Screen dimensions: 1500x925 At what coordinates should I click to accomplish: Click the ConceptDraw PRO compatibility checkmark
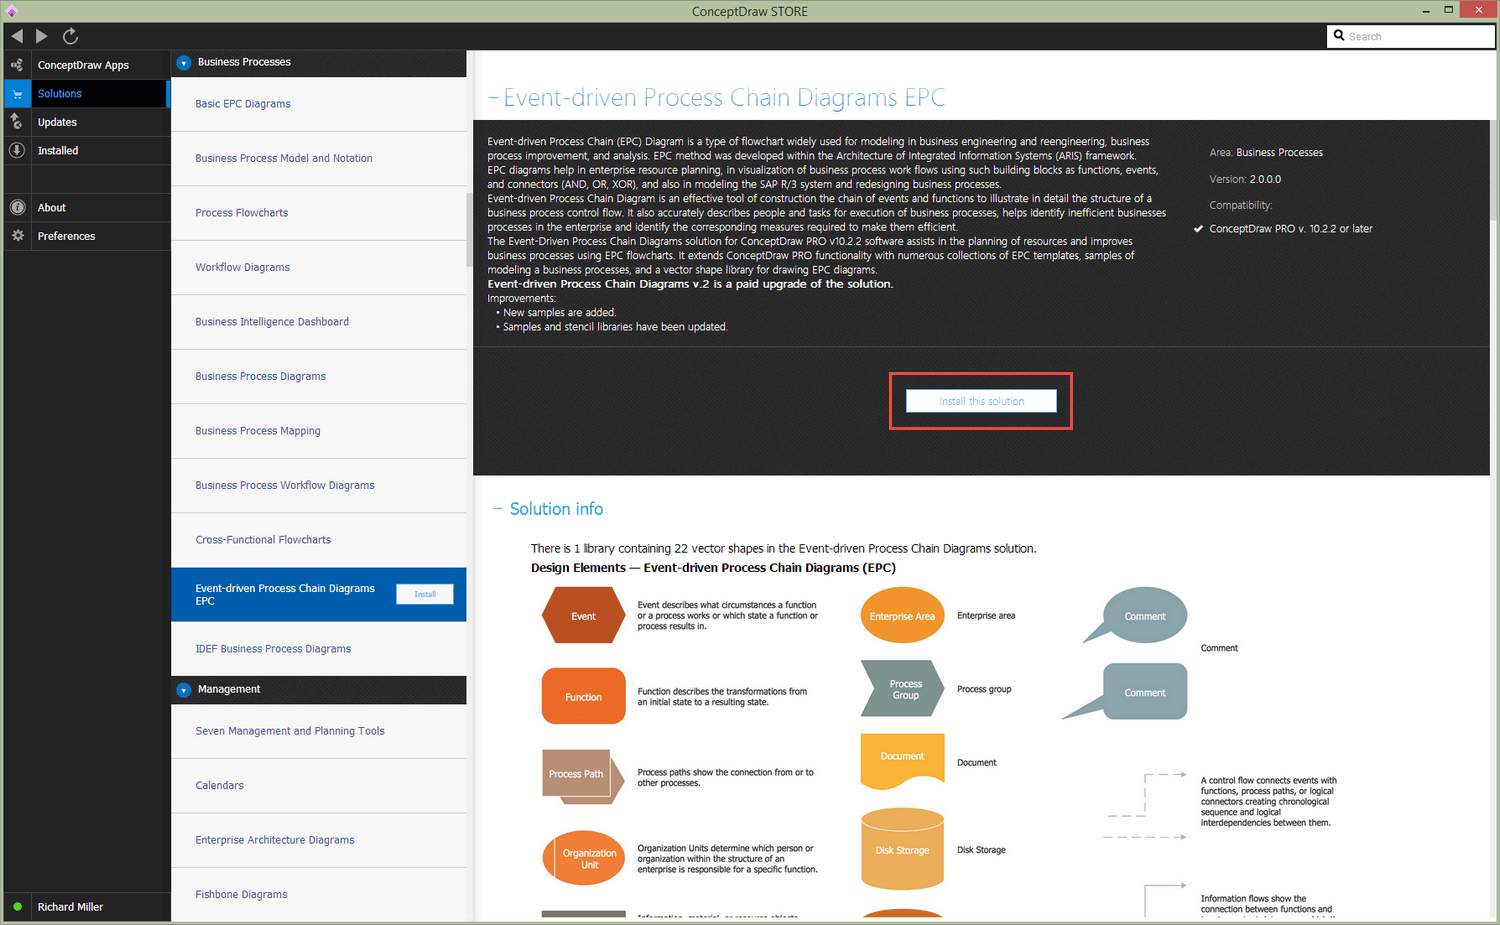click(1198, 229)
